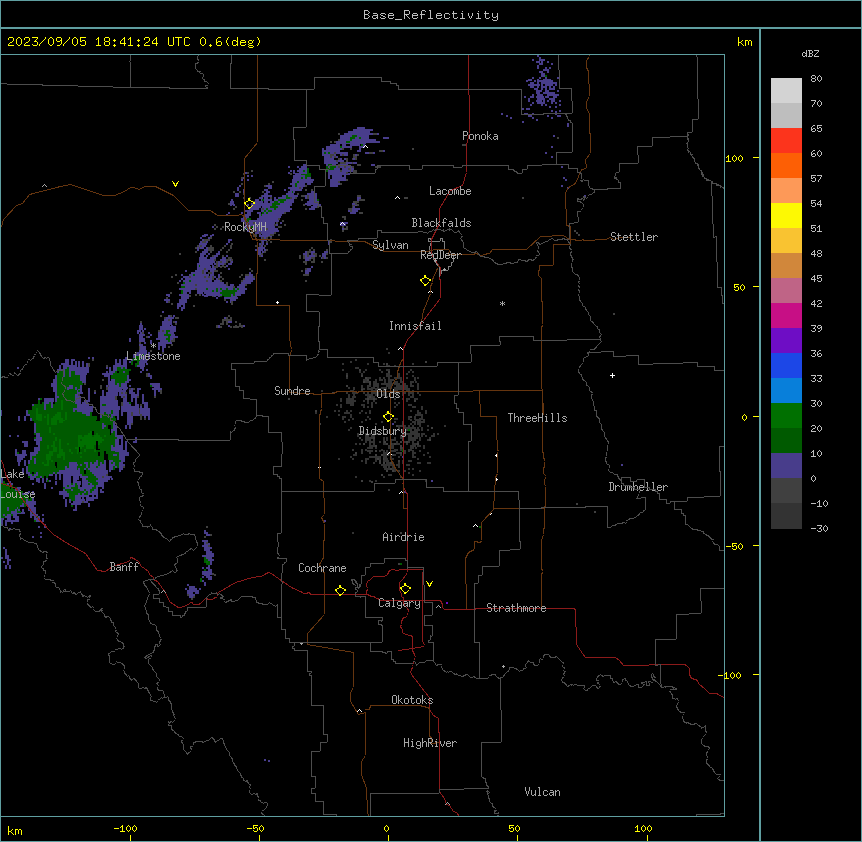This screenshot has height=842, width=862.
Task: Select the yellow diamond marker between Olds and Didsbury
Action: (388, 417)
